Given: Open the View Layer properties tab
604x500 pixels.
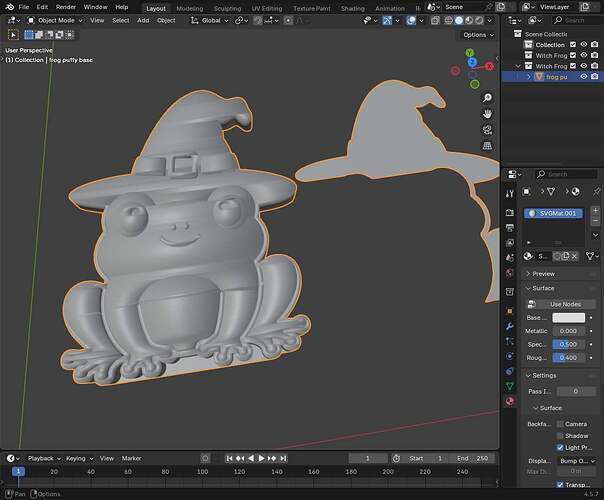Looking at the screenshot, I should tap(510, 243).
